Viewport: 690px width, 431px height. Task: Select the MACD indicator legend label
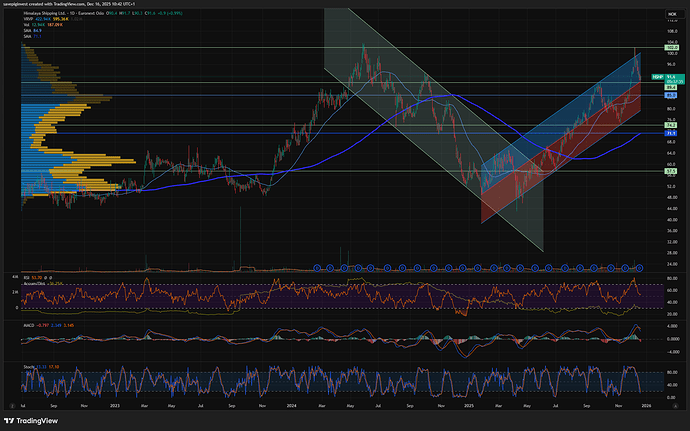tap(27, 325)
